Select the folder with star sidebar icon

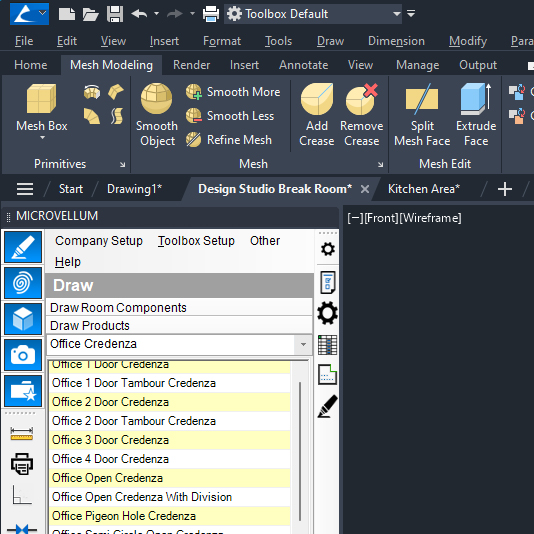[x=23, y=391]
